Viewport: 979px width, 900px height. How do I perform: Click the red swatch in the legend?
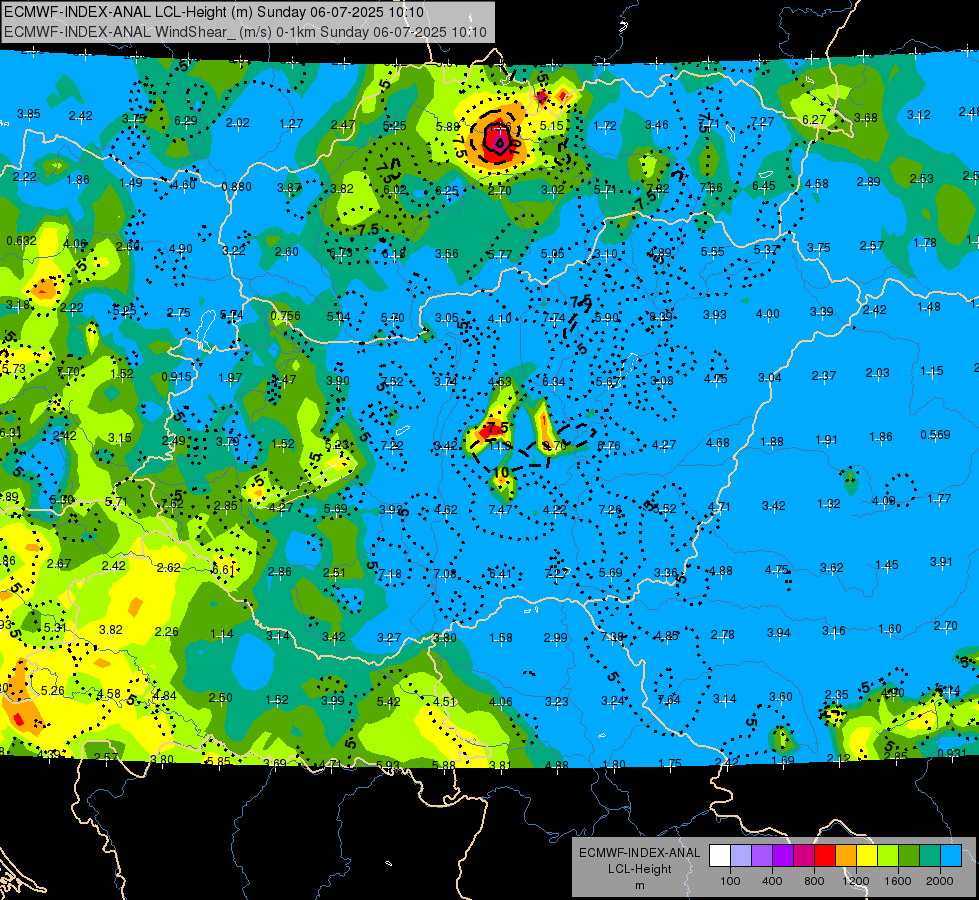[x=825, y=856]
